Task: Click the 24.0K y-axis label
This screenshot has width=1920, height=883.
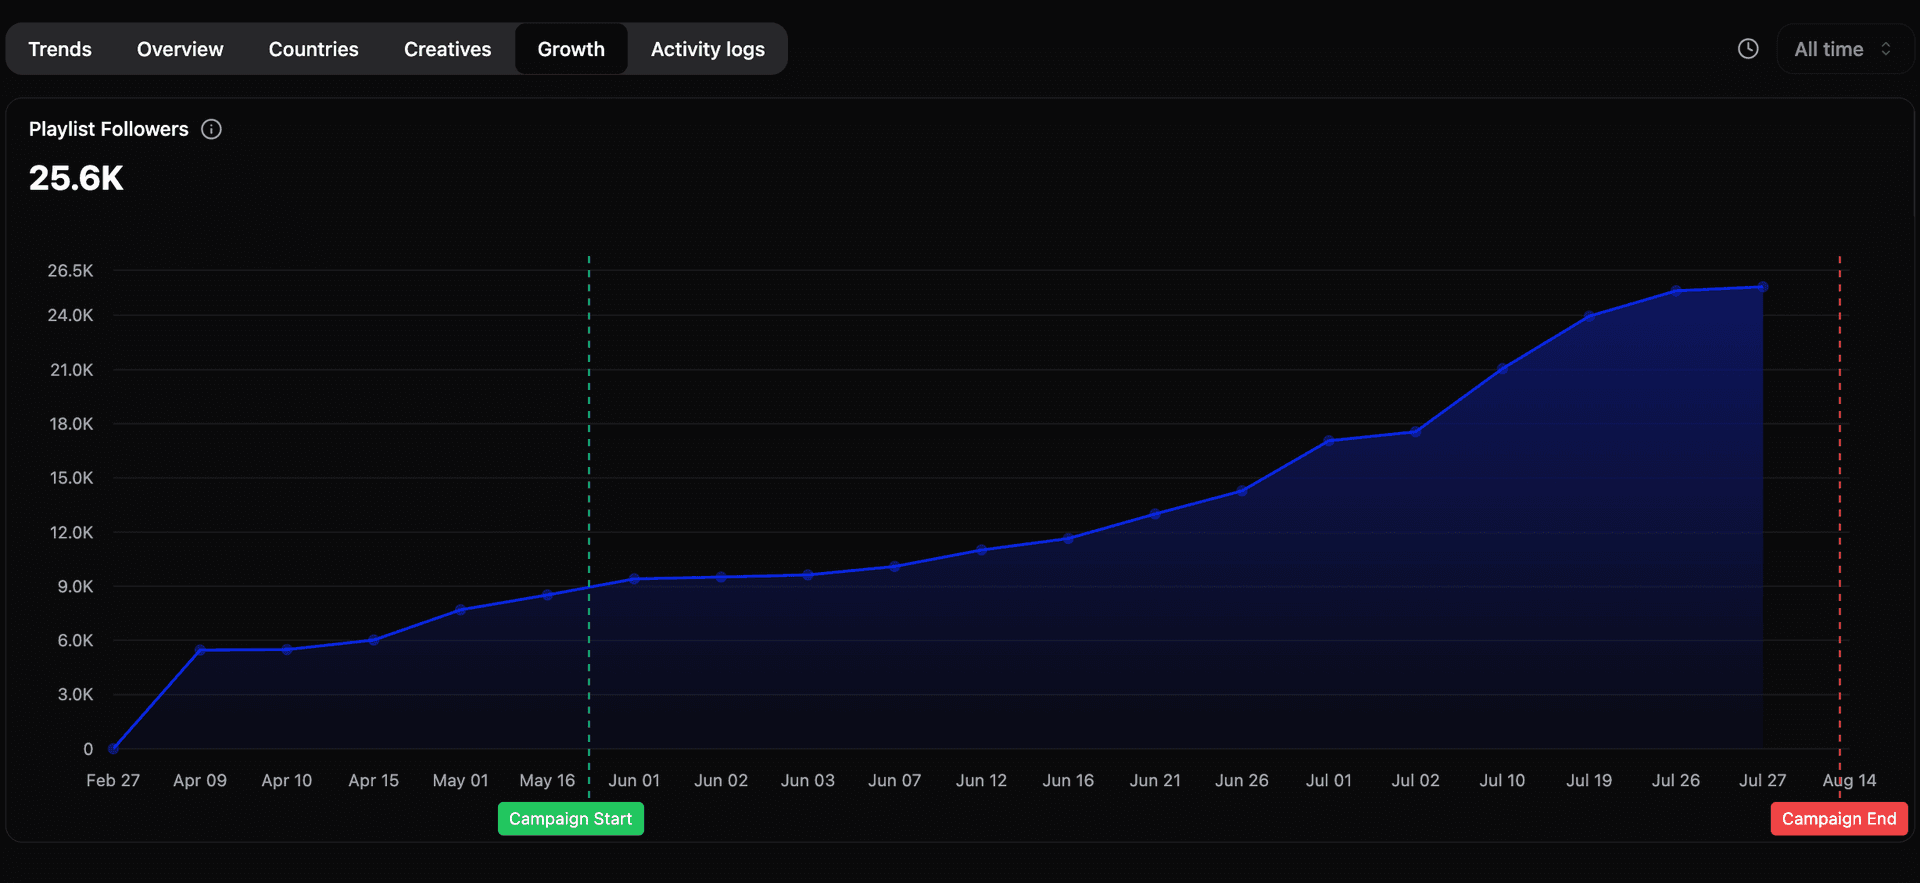Action: 70,315
